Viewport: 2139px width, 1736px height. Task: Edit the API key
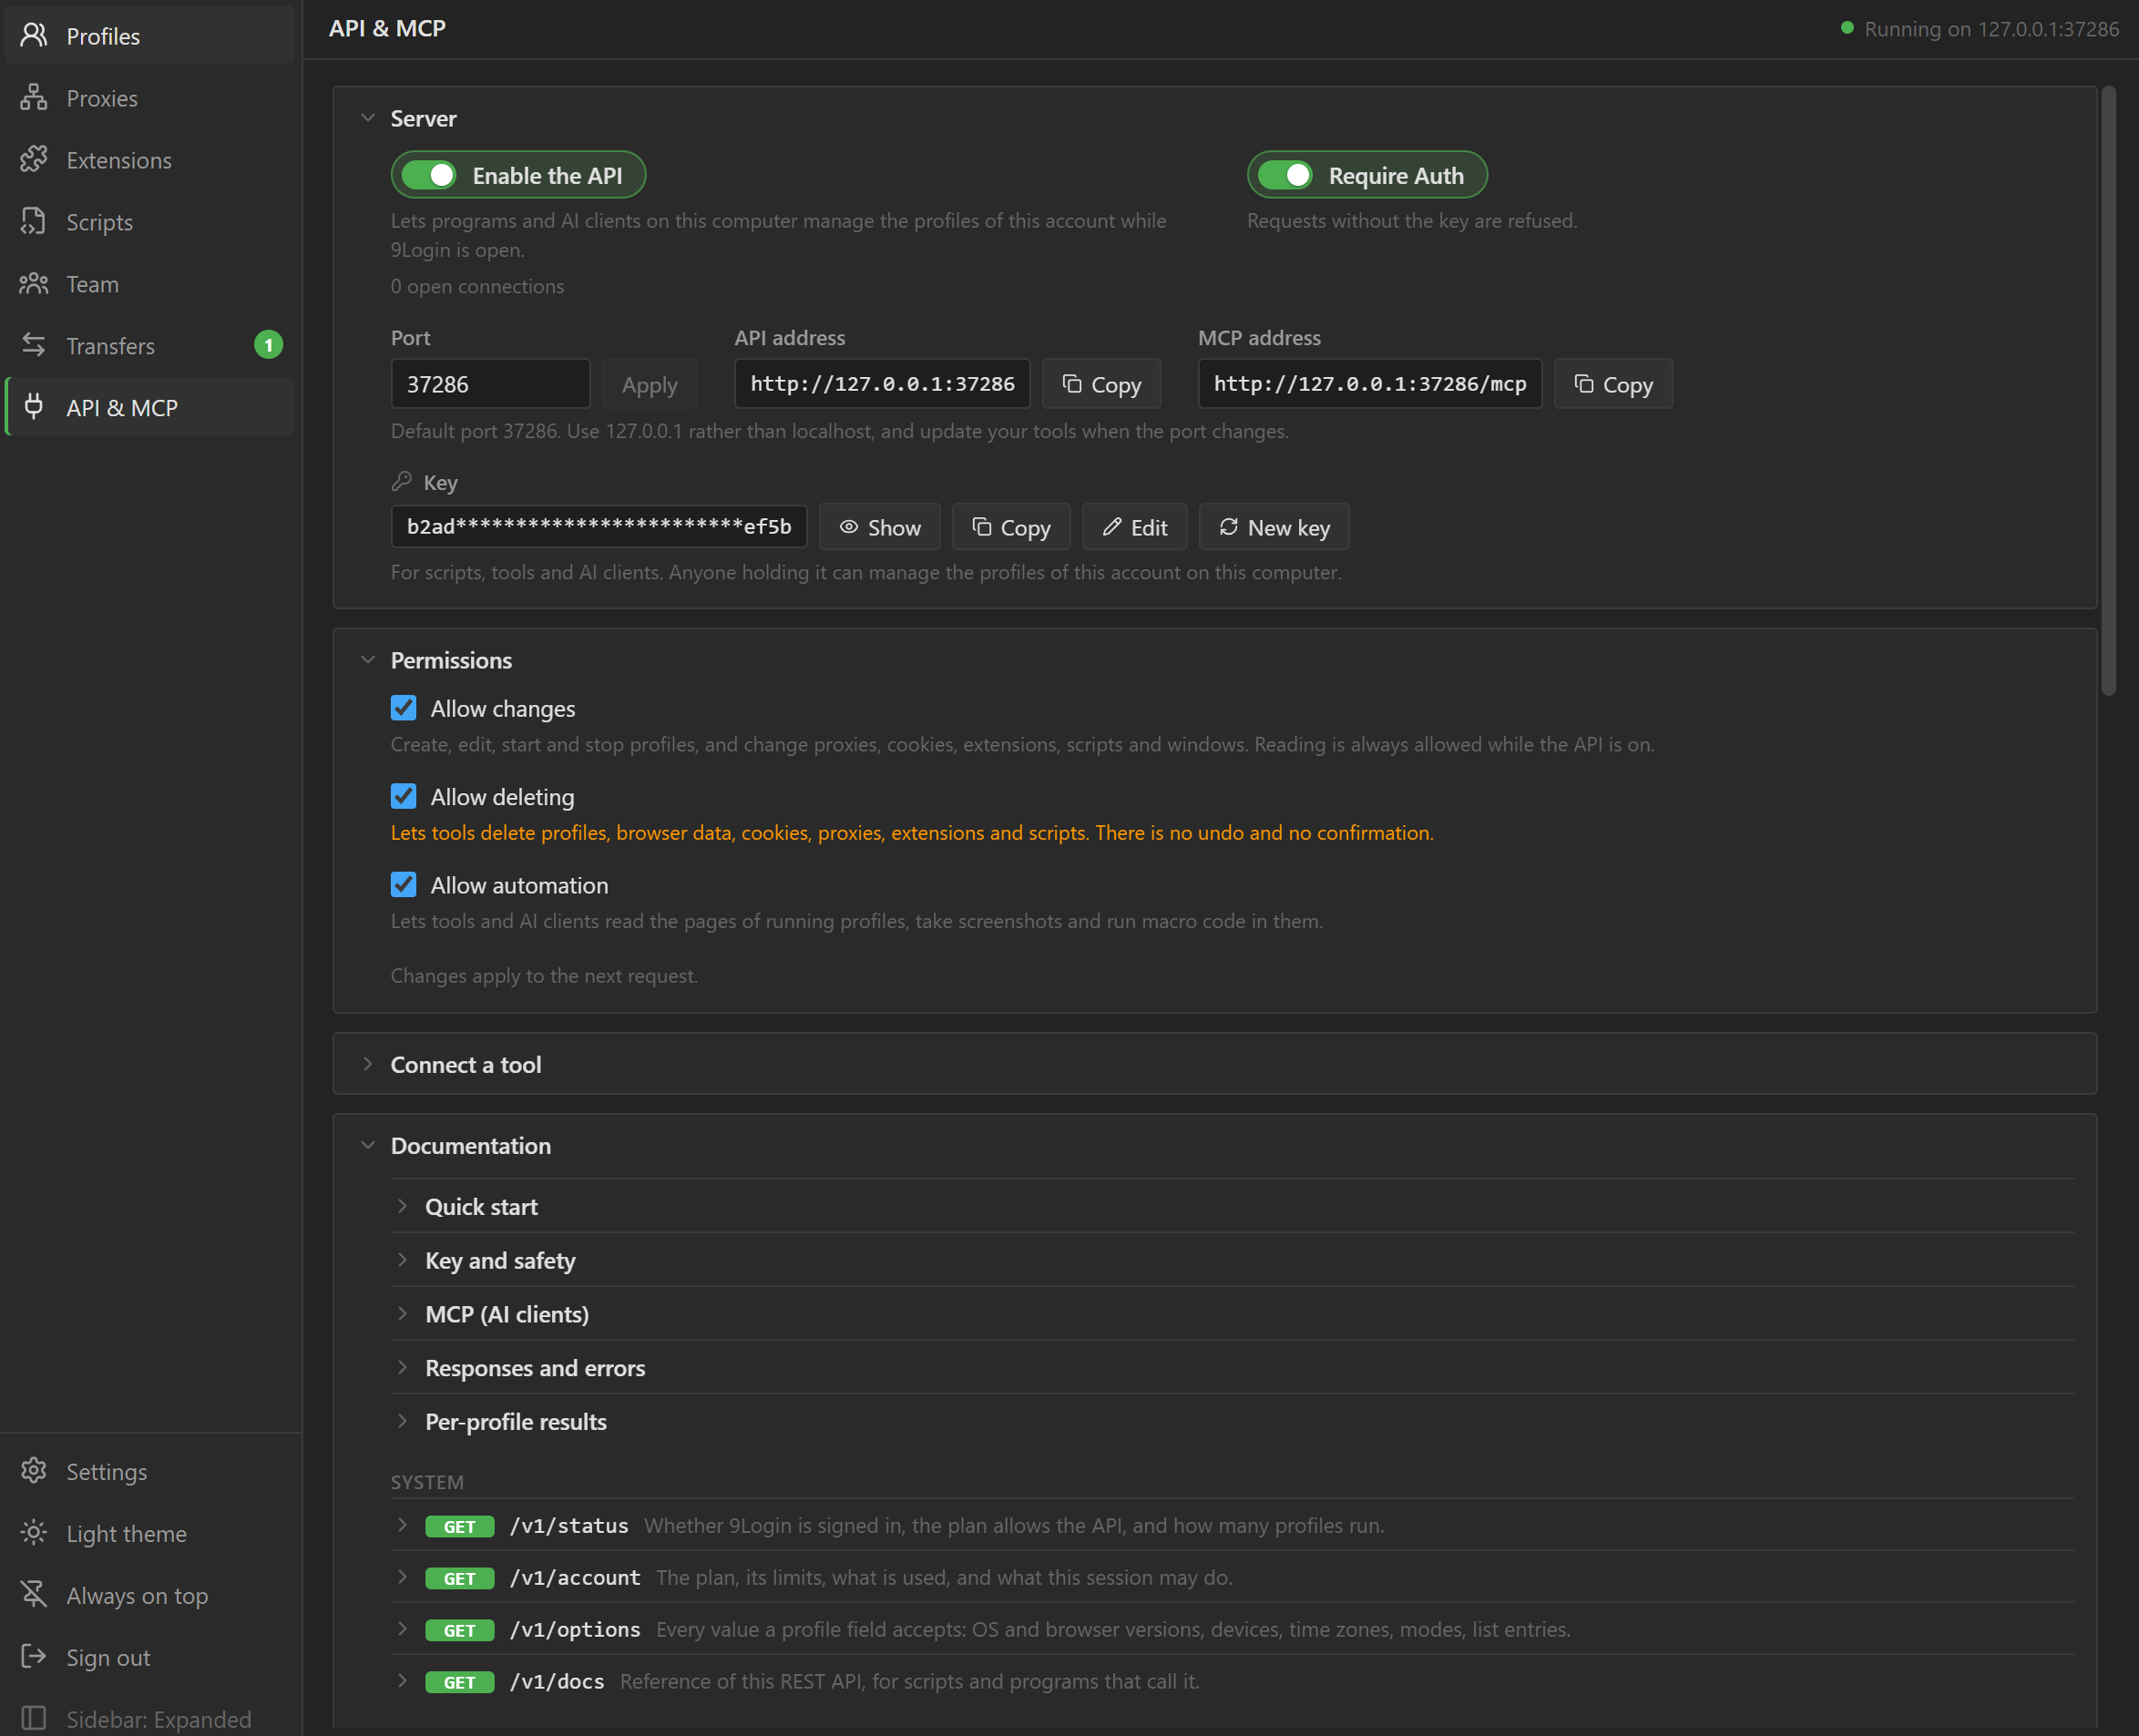(x=1135, y=527)
